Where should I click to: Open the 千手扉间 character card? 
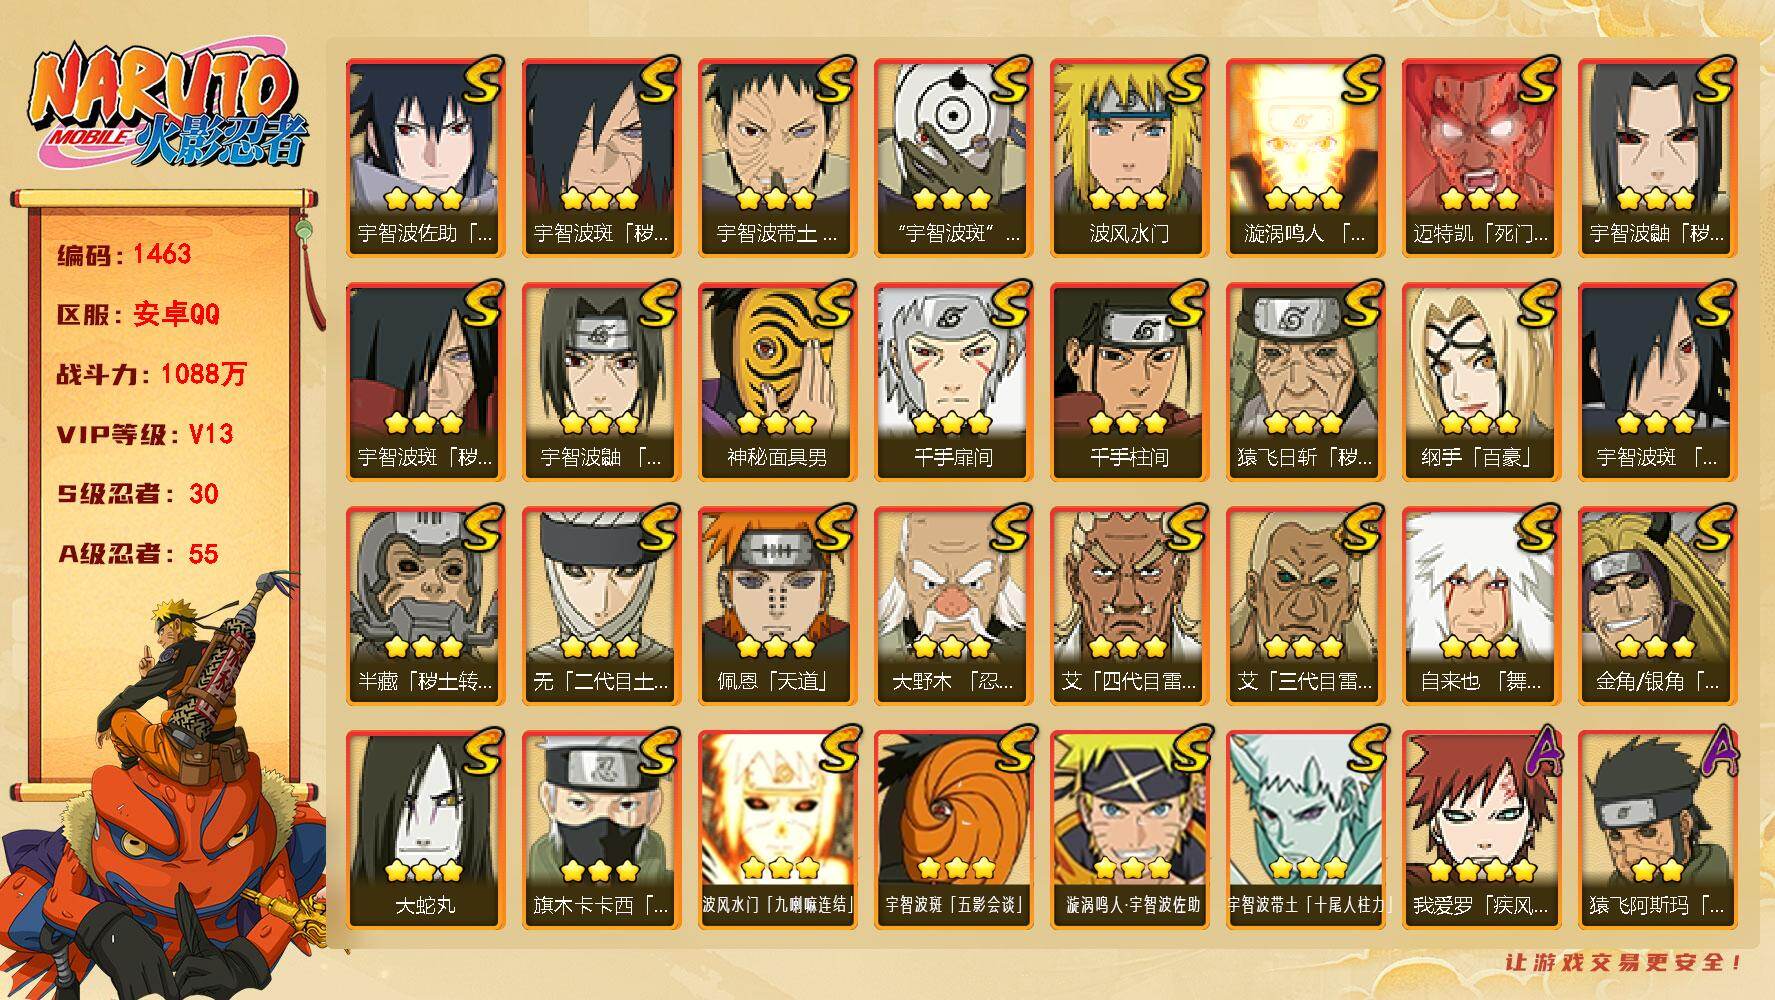[953, 382]
